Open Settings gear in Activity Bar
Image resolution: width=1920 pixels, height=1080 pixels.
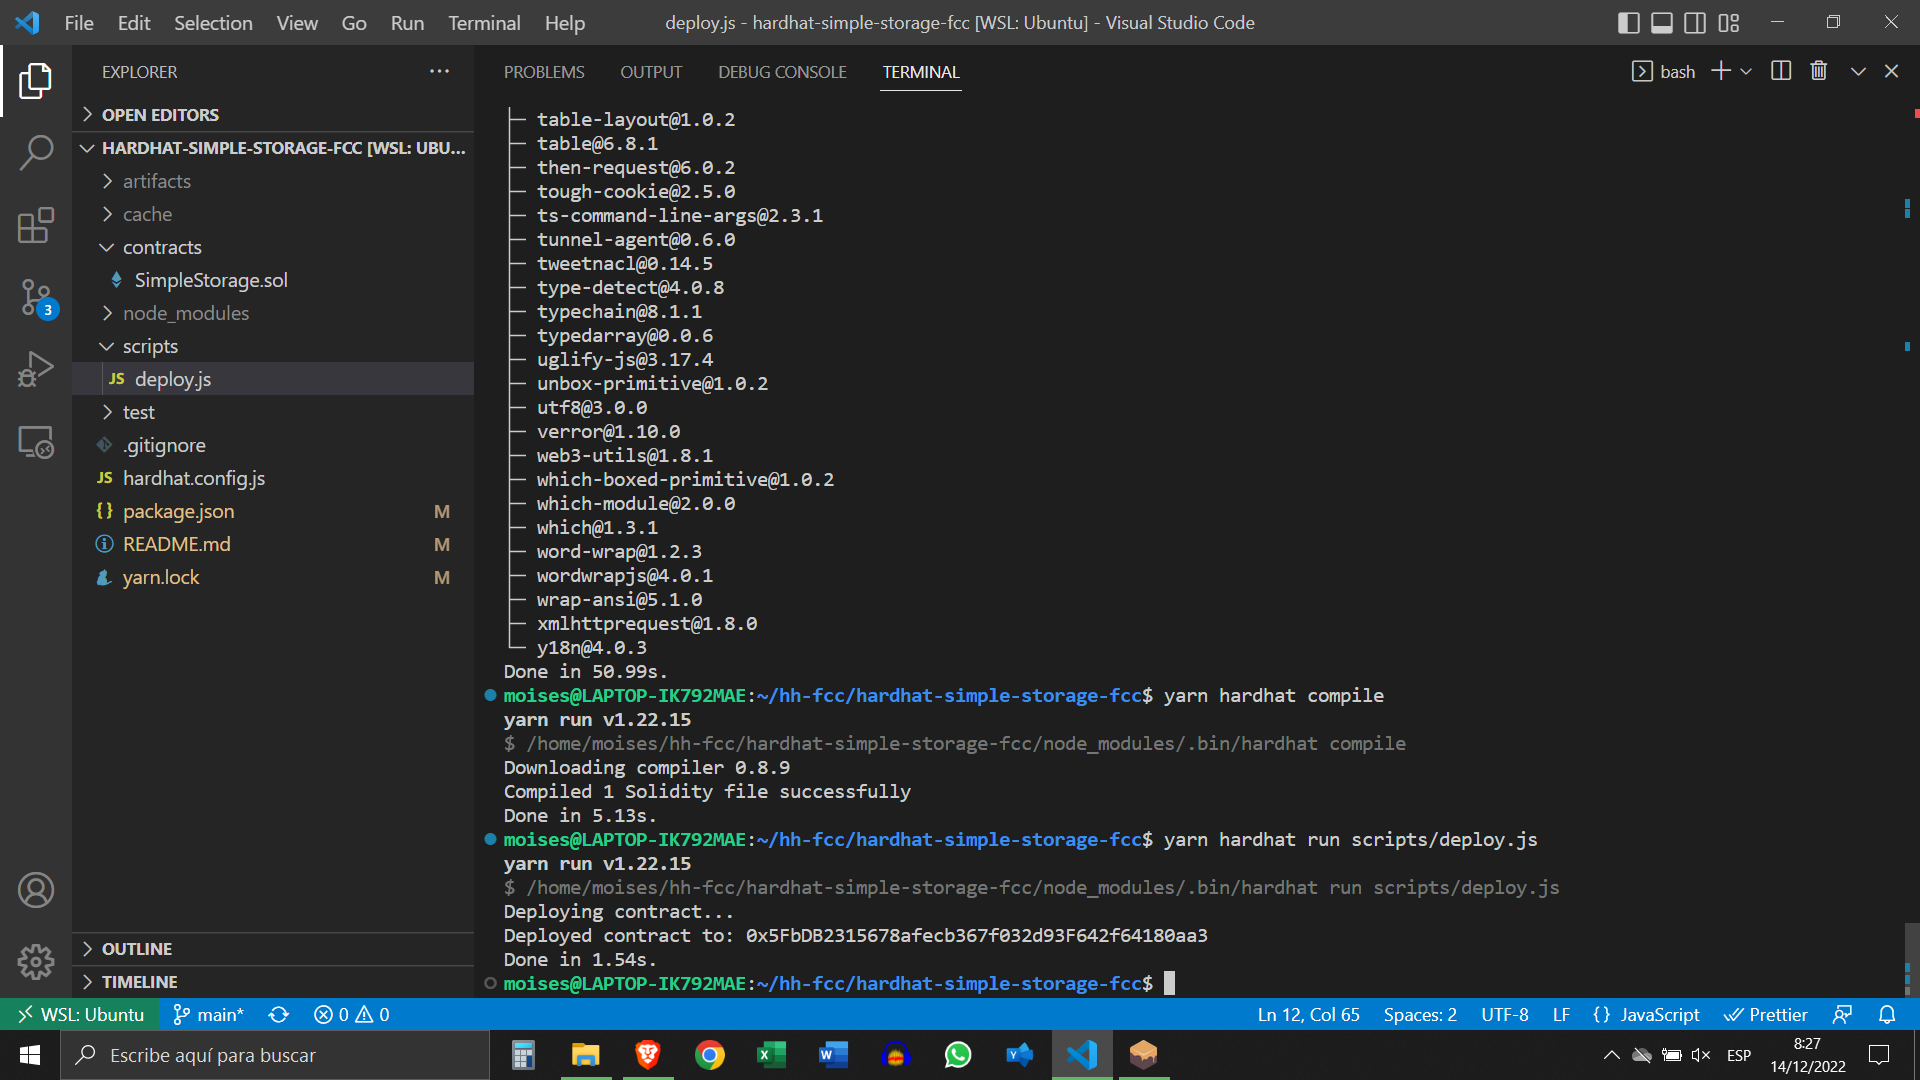36,961
